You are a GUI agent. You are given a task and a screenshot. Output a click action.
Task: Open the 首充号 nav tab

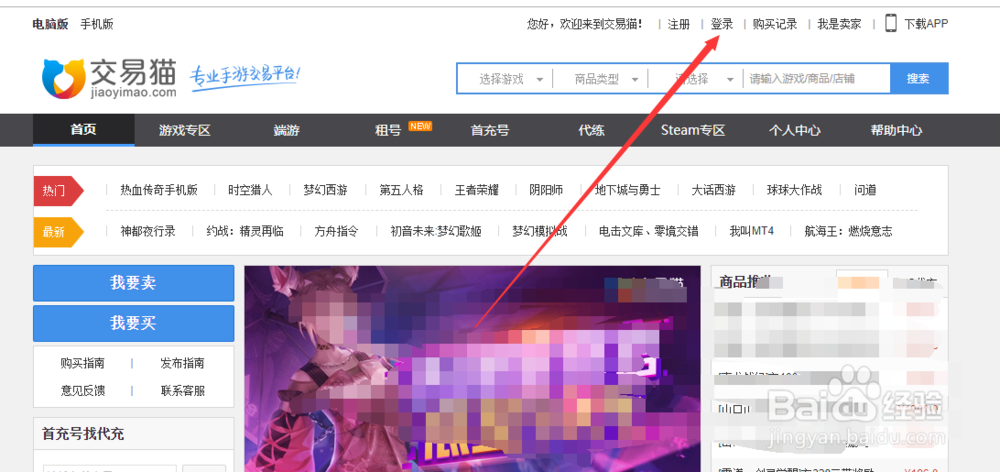[x=490, y=131]
